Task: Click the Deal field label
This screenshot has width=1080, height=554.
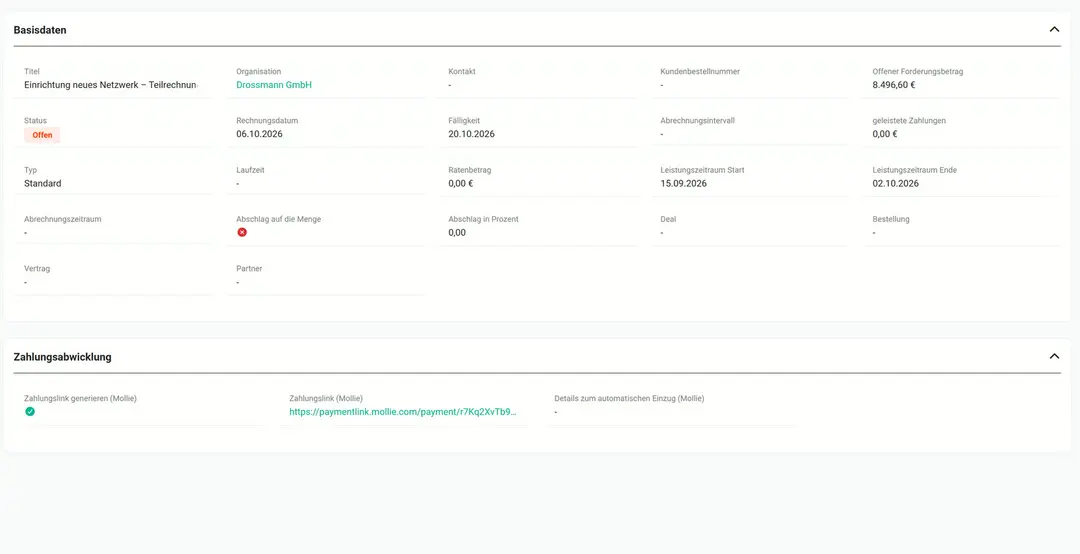Action: click(x=668, y=219)
